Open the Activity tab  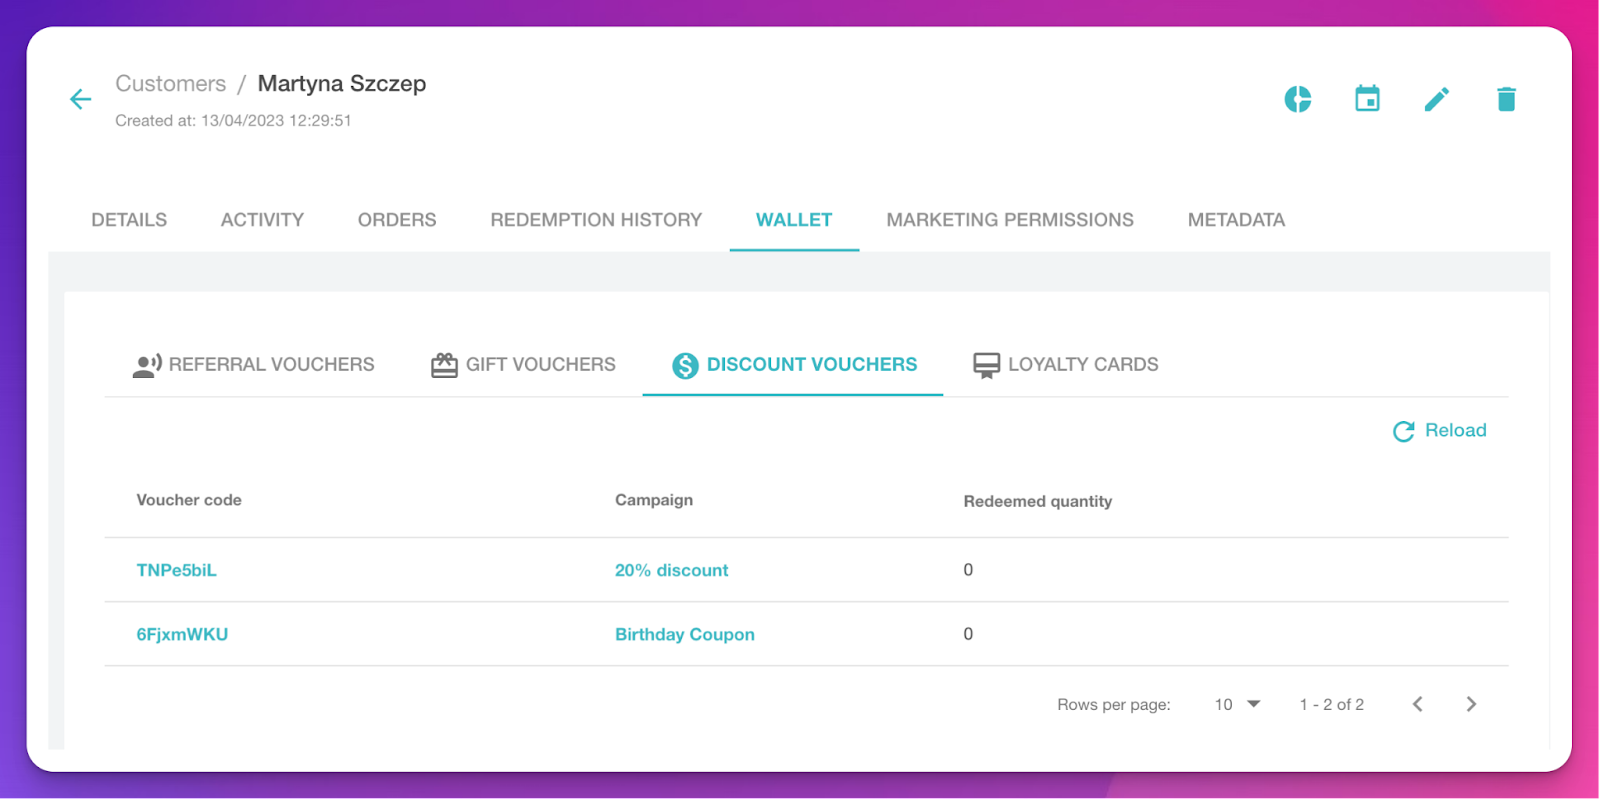[x=262, y=220]
